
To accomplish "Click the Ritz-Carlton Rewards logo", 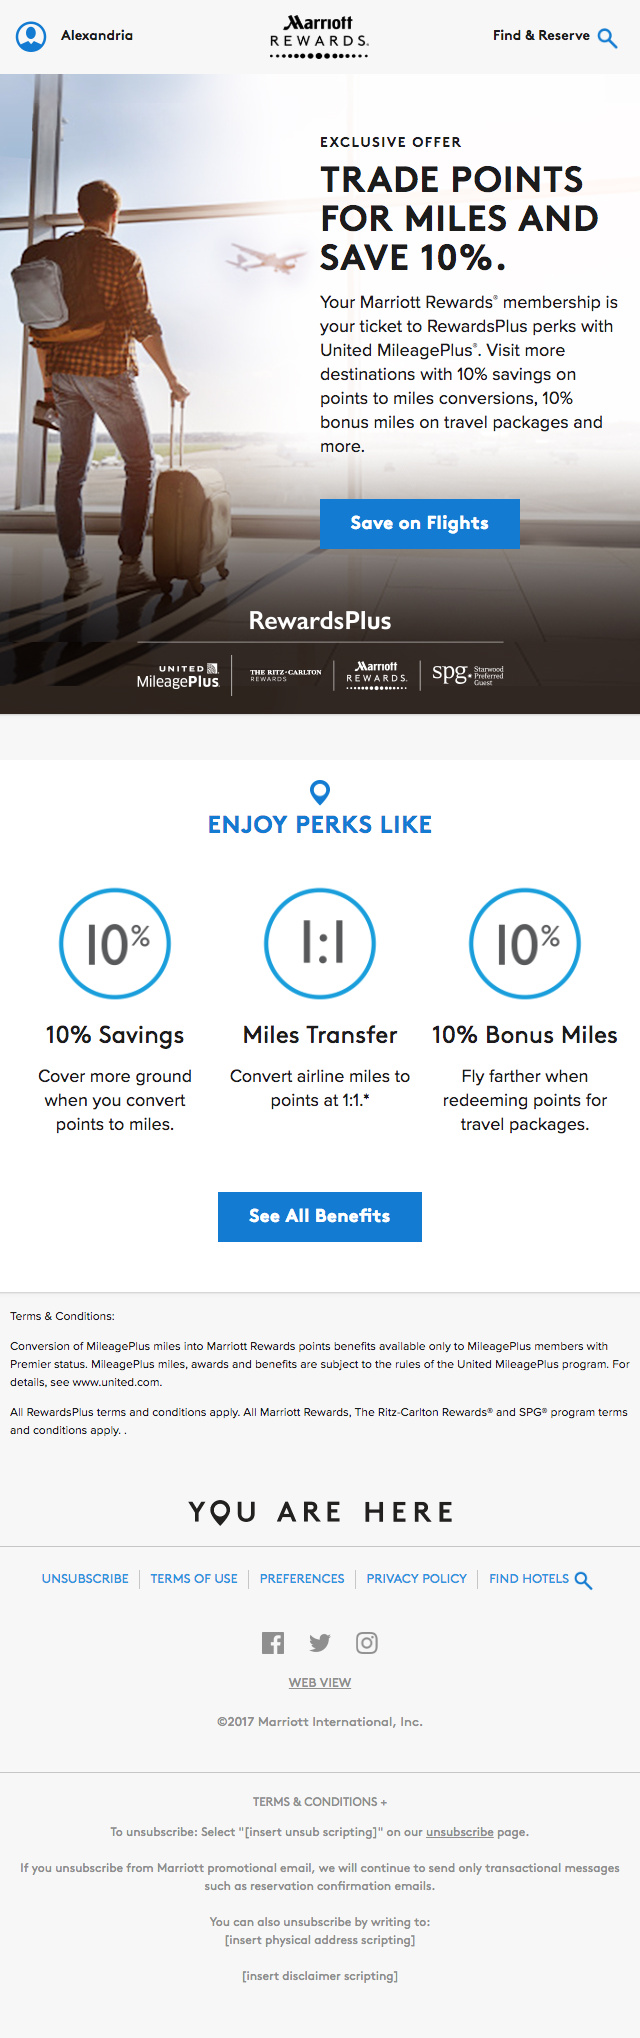I will pos(285,675).
